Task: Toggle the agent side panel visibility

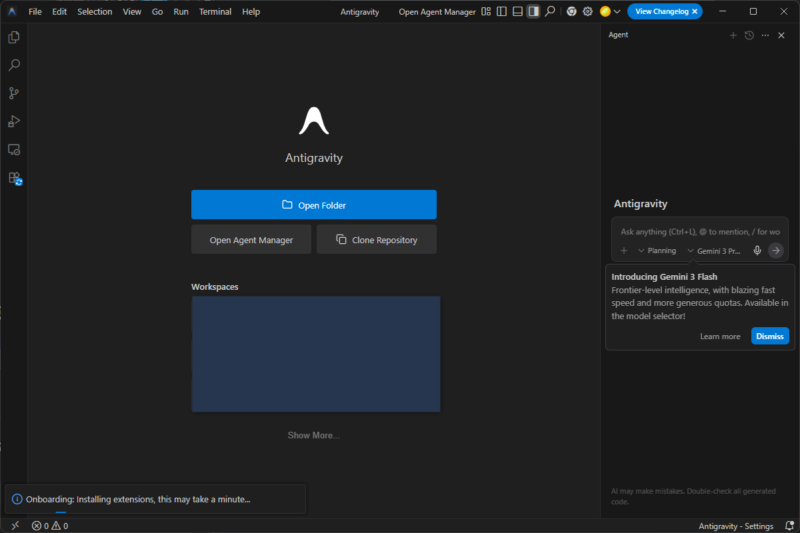Action: (x=533, y=12)
